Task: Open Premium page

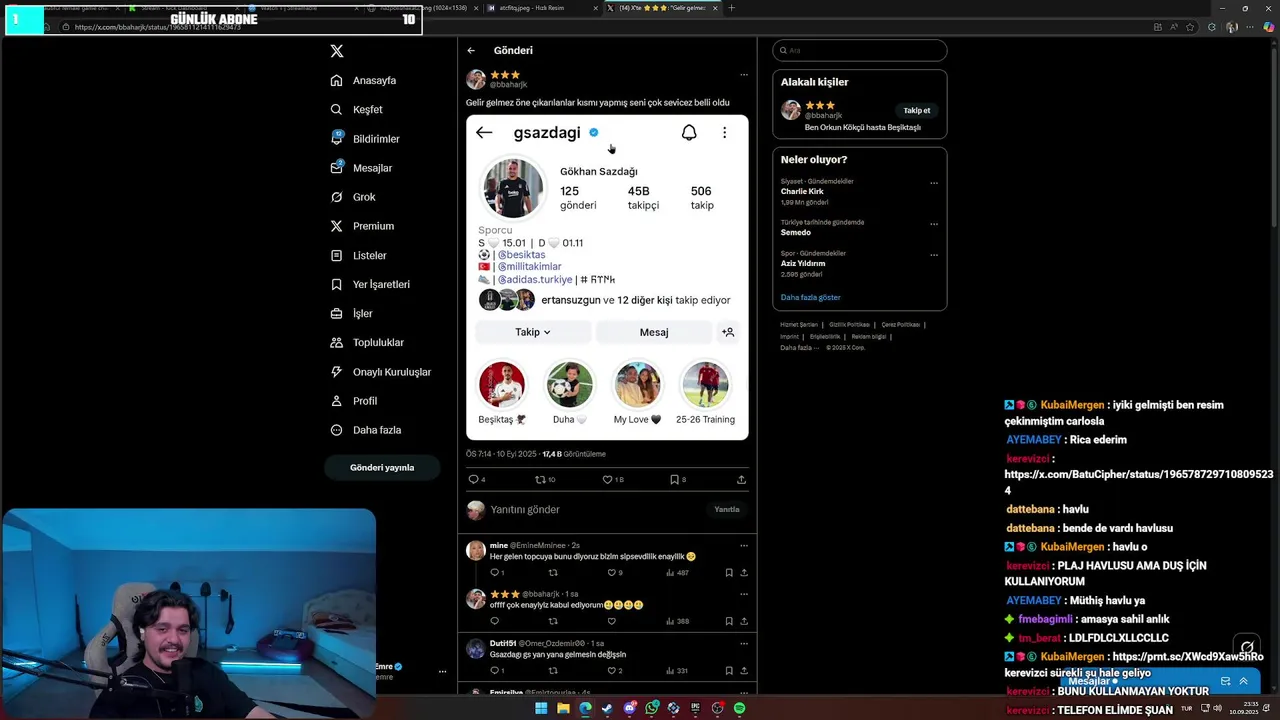Action: (x=362, y=226)
